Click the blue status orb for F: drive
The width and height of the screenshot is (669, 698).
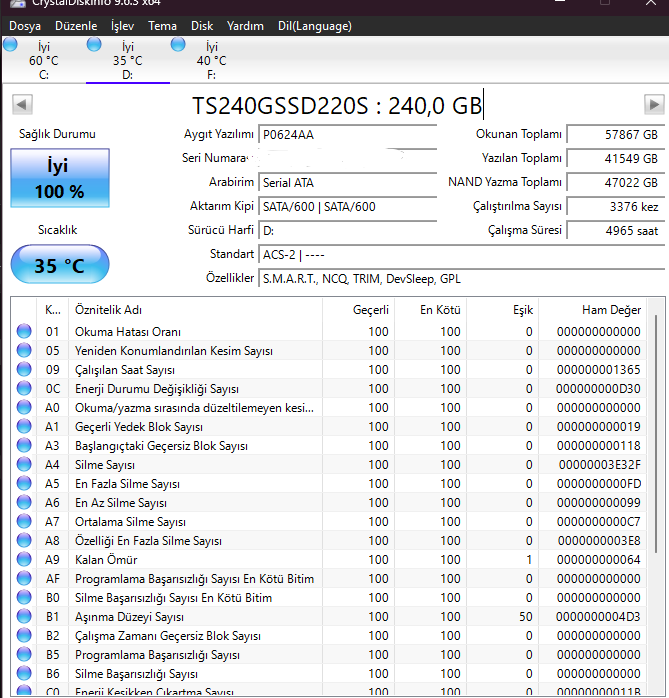pos(178,45)
